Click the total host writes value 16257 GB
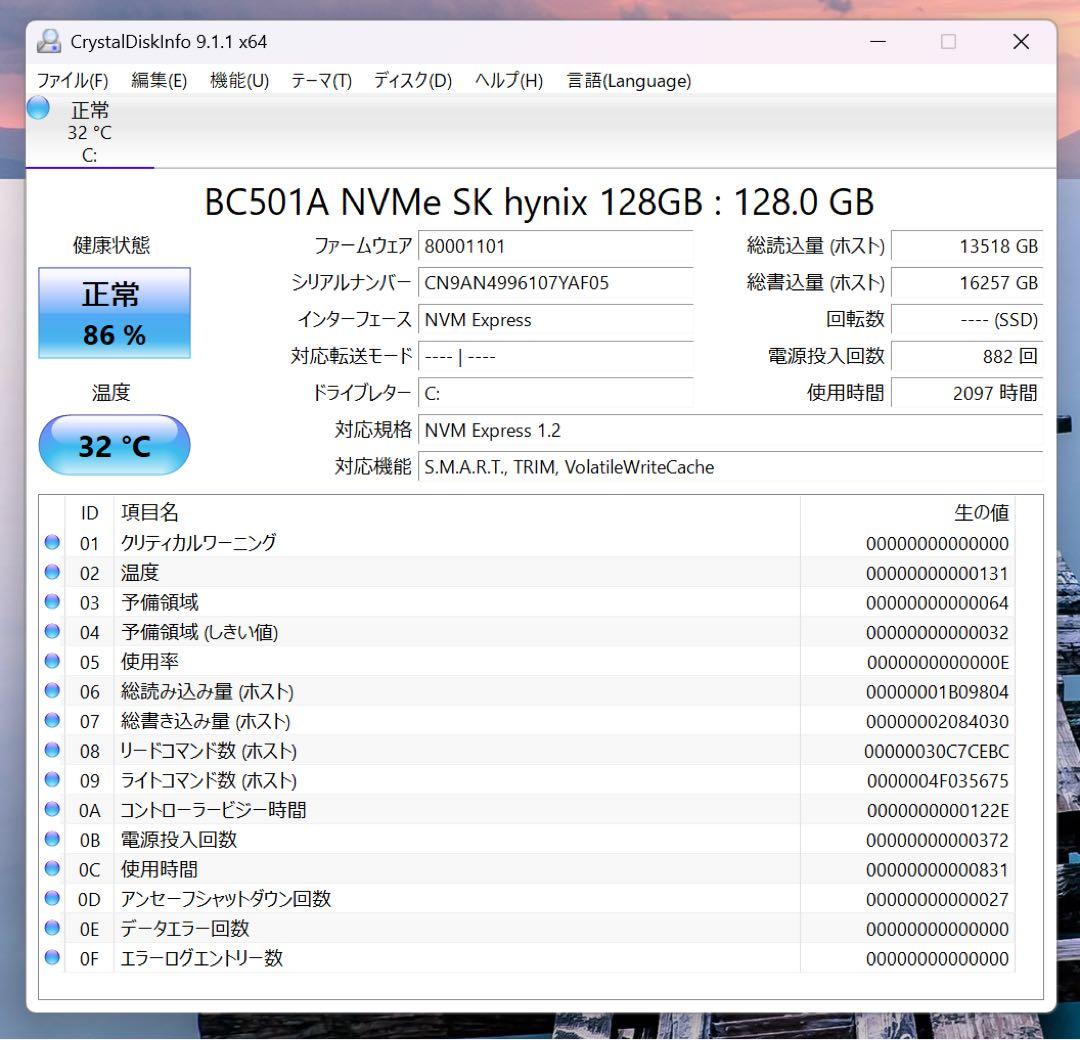 pos(967,282)
